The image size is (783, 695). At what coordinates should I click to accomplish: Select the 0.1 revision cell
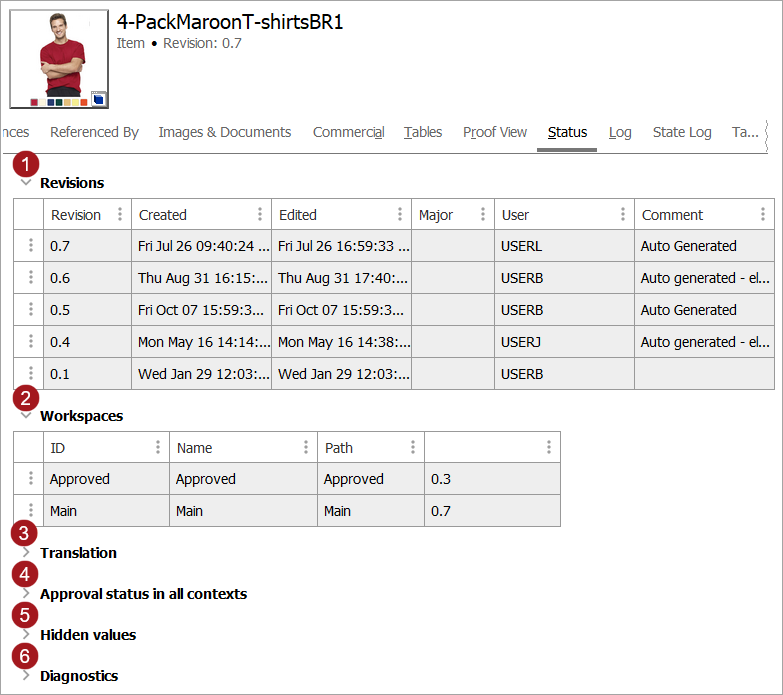pyautogui.click(x=87, y=373)
